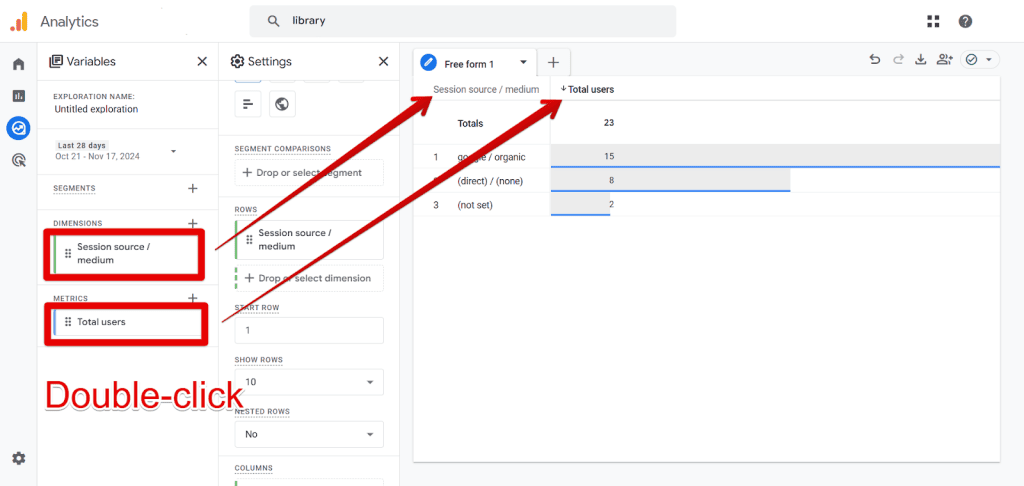Open the Google apps grid icon

pos(933,22)
